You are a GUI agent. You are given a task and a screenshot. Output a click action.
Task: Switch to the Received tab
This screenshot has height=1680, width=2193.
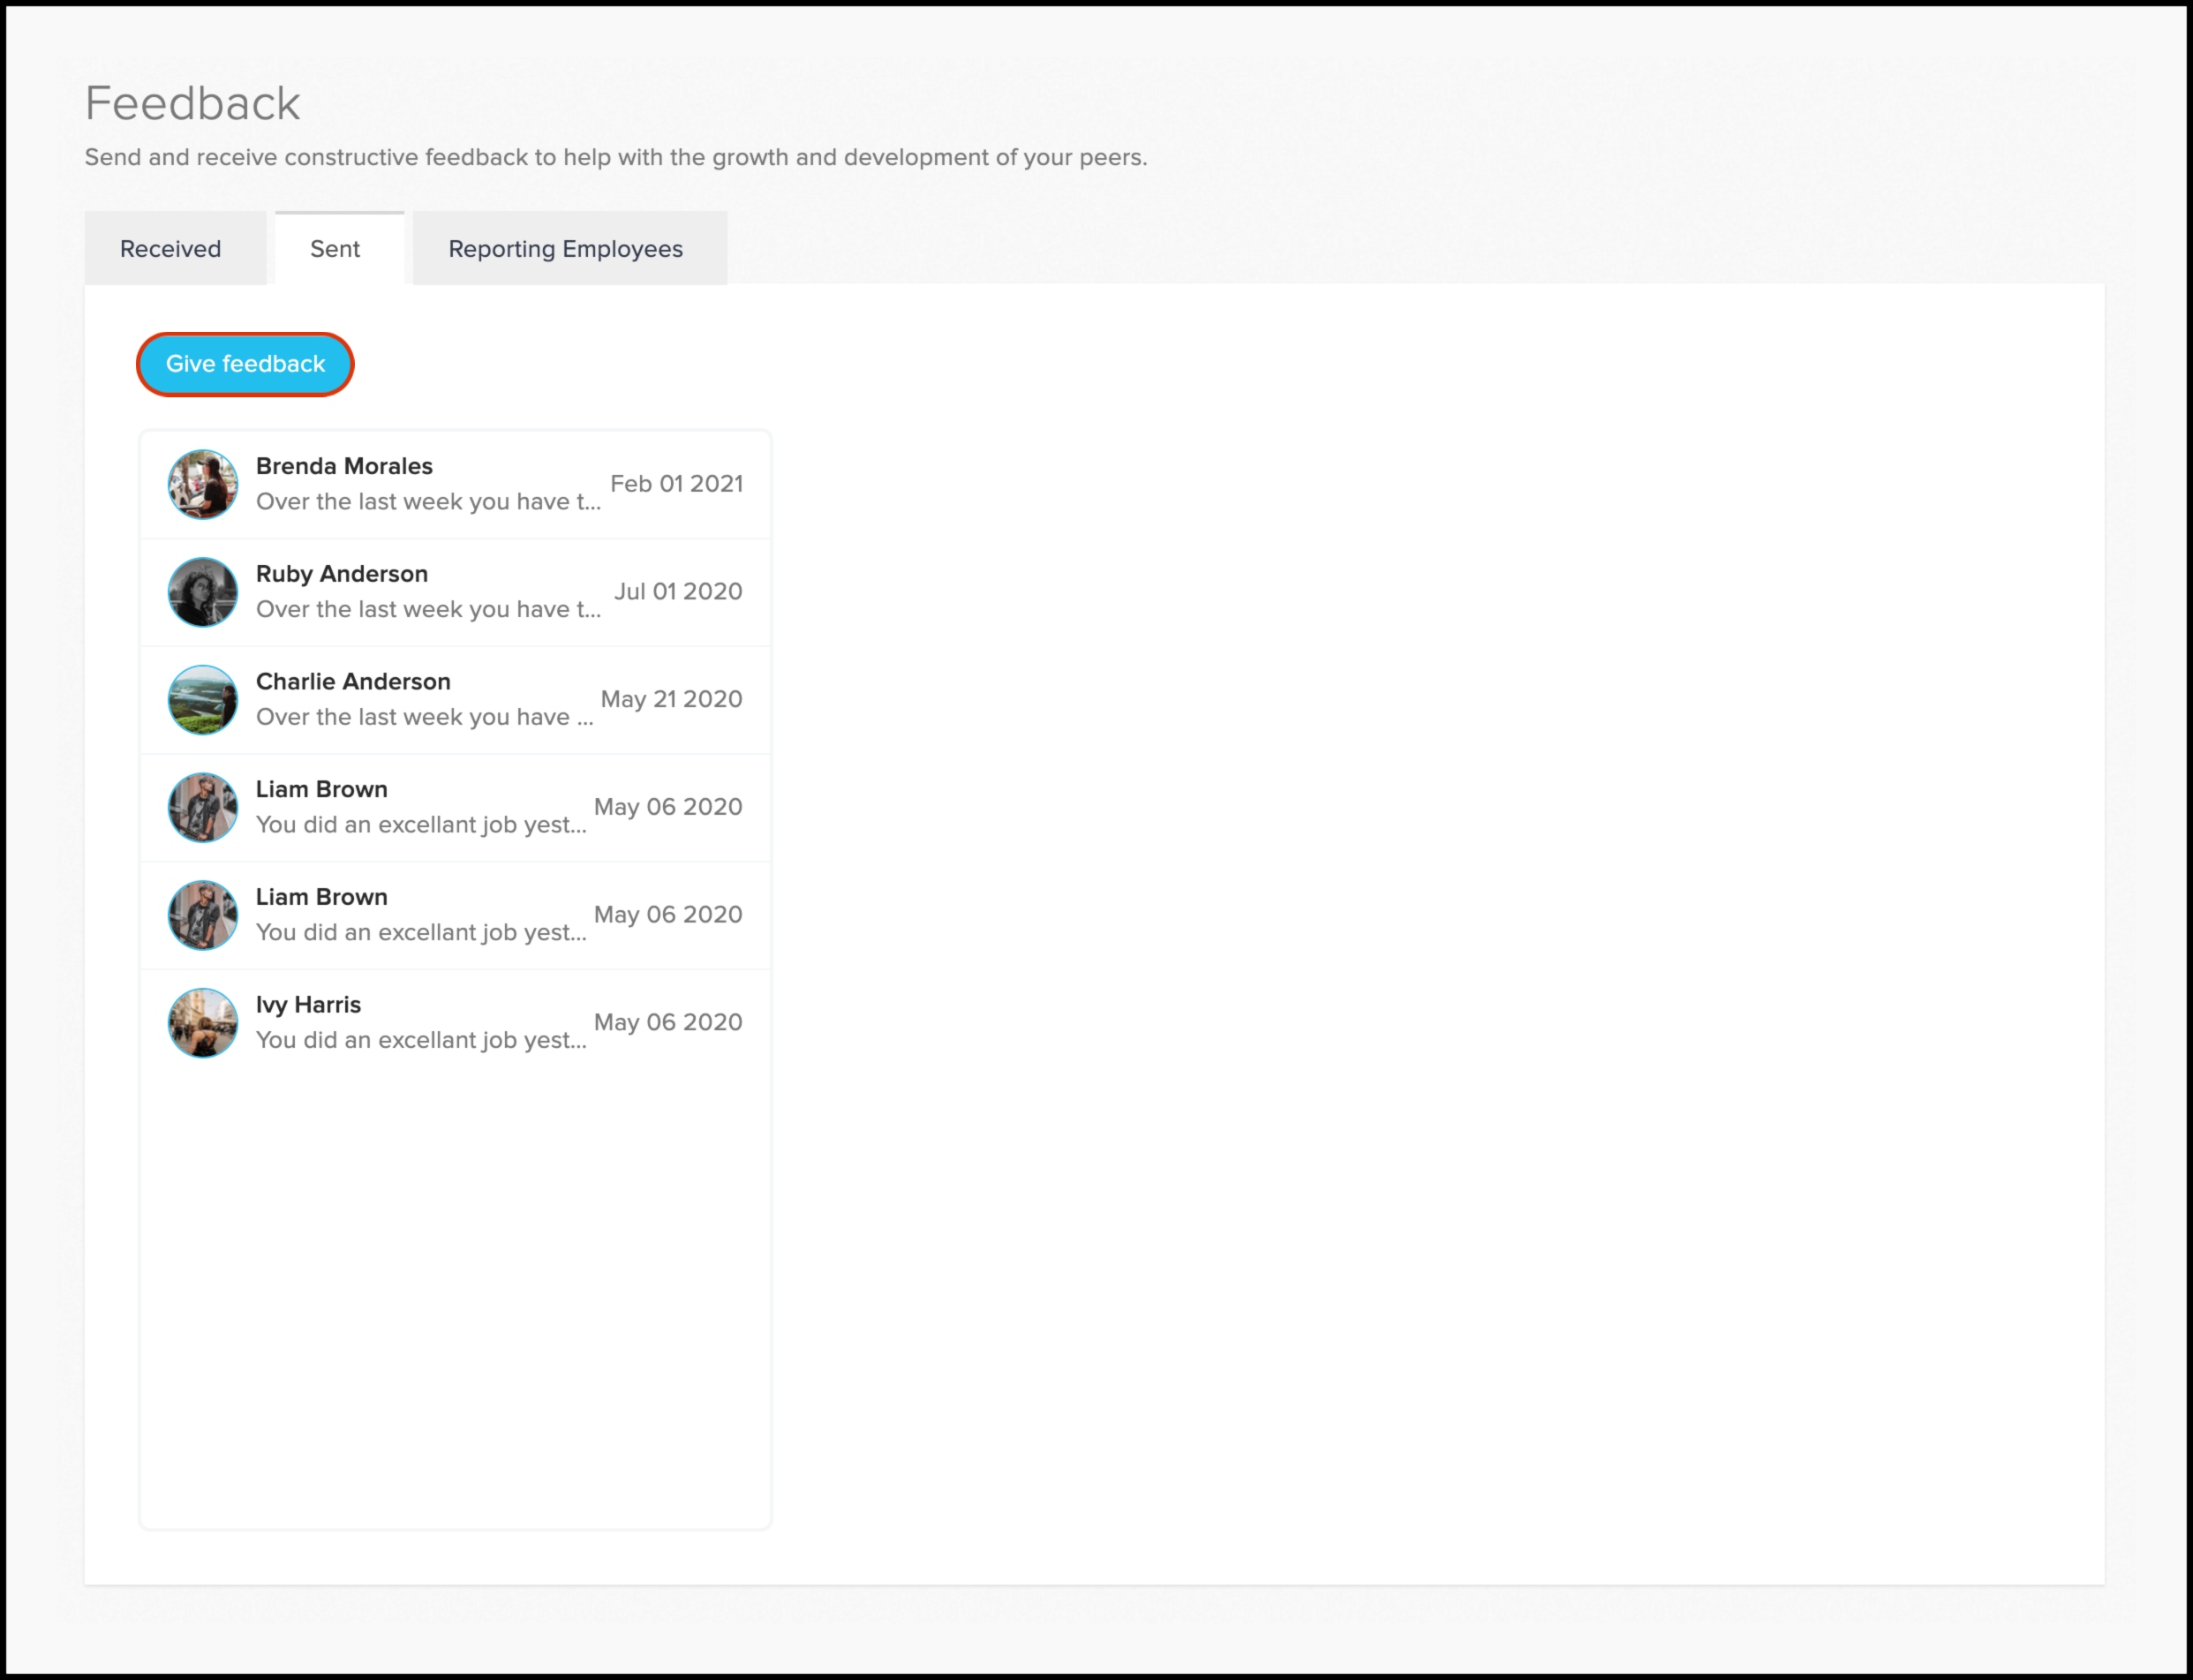pyautogui.click(x=171, y=249)
